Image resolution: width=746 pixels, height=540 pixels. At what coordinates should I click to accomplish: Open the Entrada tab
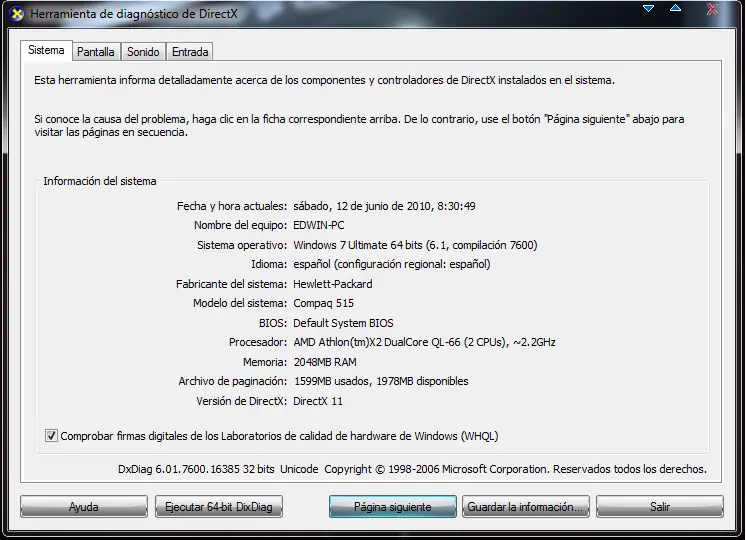click(190, 52)
